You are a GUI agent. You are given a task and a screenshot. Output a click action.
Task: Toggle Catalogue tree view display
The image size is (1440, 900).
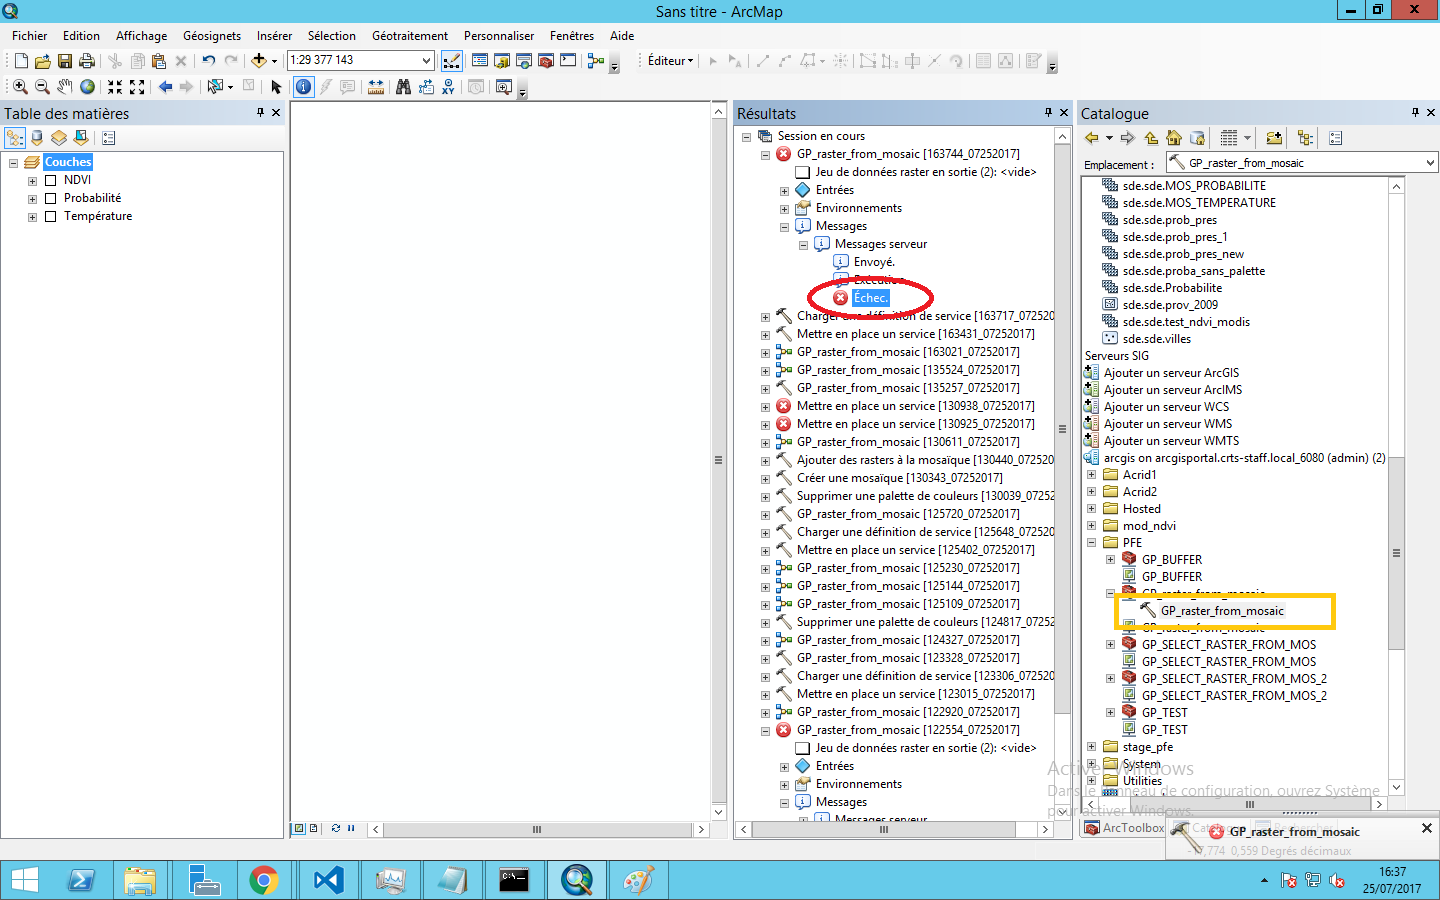(1305, 138)
